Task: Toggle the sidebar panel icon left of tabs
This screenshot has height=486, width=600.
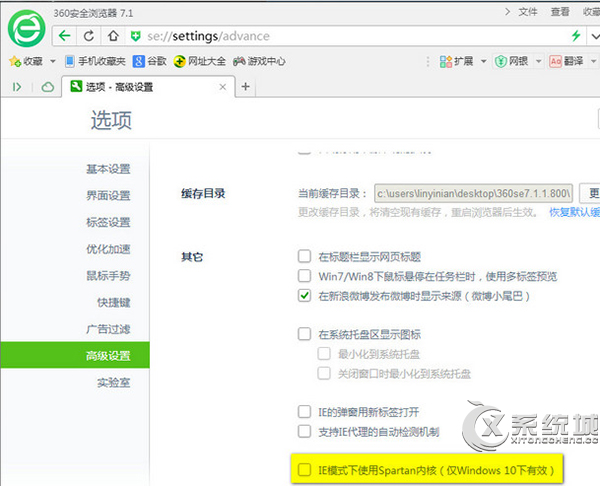Action: tap(16, 87)
